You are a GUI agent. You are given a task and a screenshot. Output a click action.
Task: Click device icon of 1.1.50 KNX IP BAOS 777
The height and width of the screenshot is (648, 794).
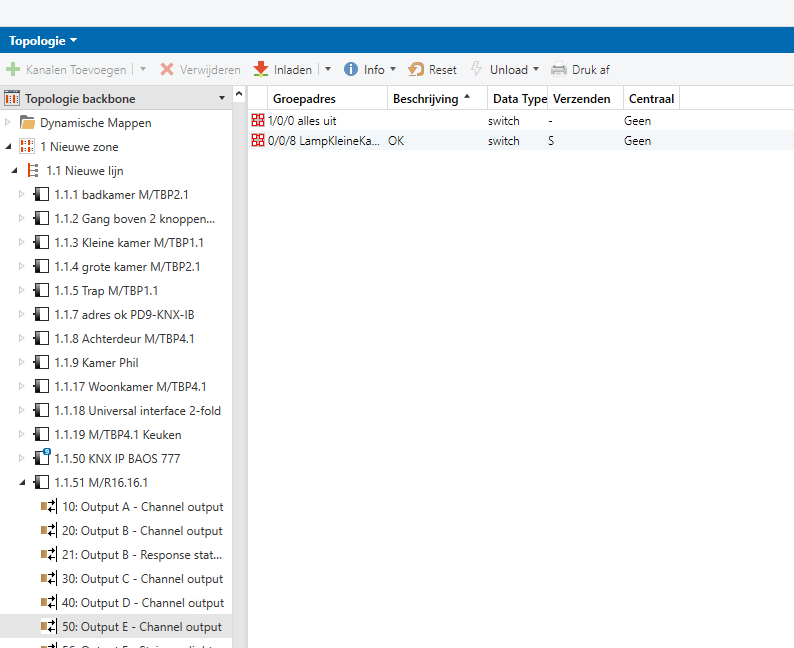pyautogui.click(x=42, y=459)
